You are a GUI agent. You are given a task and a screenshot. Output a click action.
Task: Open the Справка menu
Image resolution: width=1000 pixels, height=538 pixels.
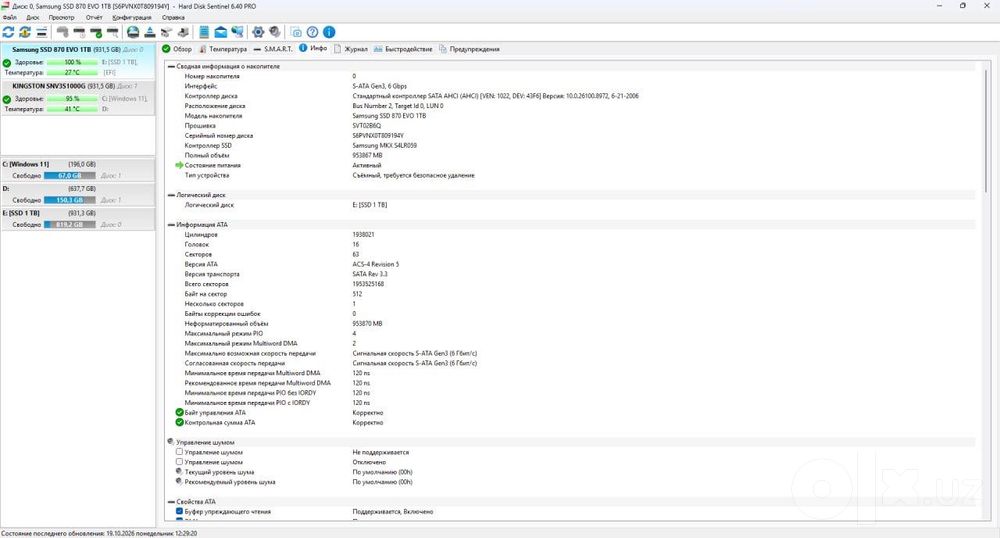click(x=173, y=18)
